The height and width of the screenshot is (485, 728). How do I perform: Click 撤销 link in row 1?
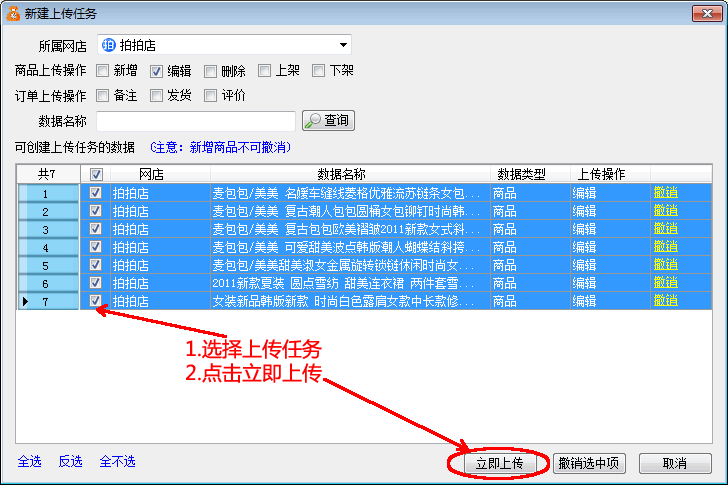[665, 192]
